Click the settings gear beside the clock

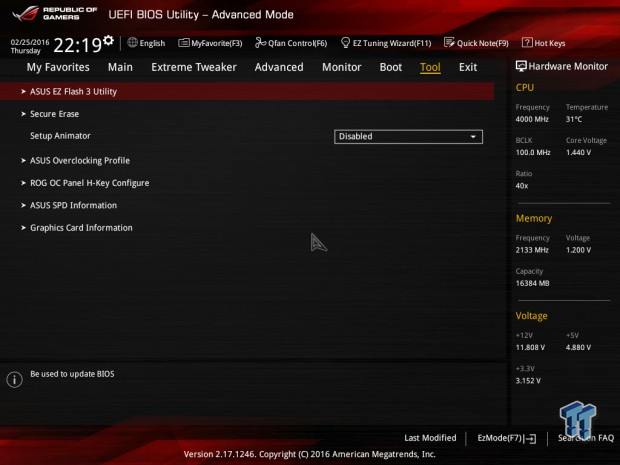(108, 40)
